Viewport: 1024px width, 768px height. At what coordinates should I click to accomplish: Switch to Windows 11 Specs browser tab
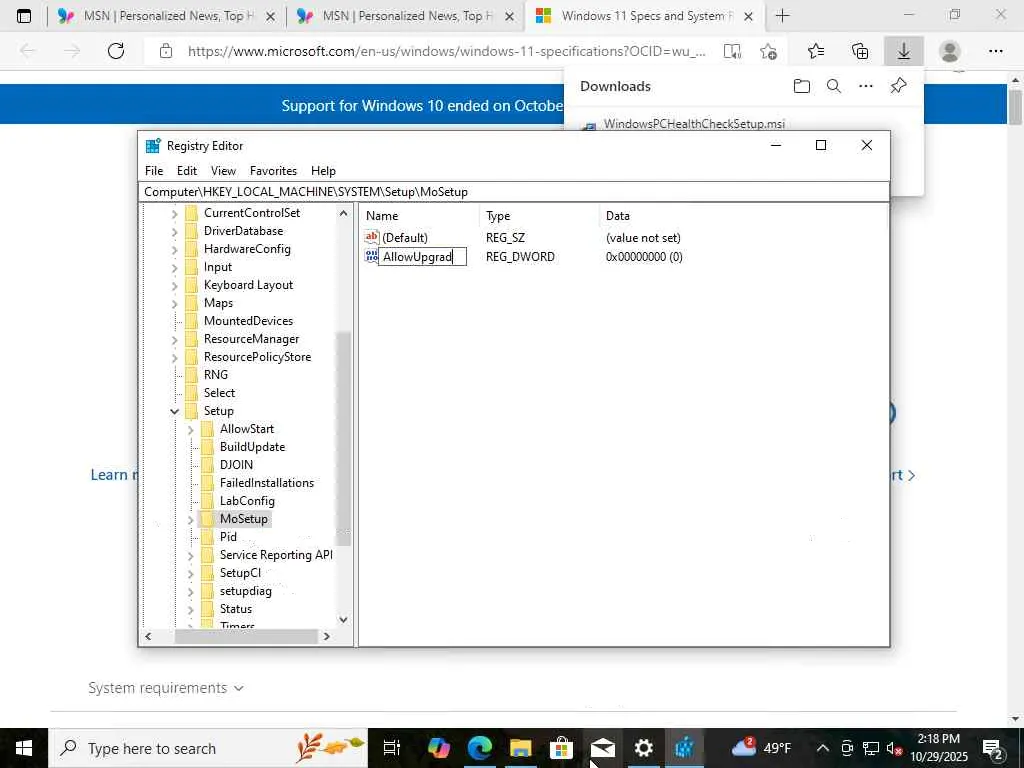(645, 16)
